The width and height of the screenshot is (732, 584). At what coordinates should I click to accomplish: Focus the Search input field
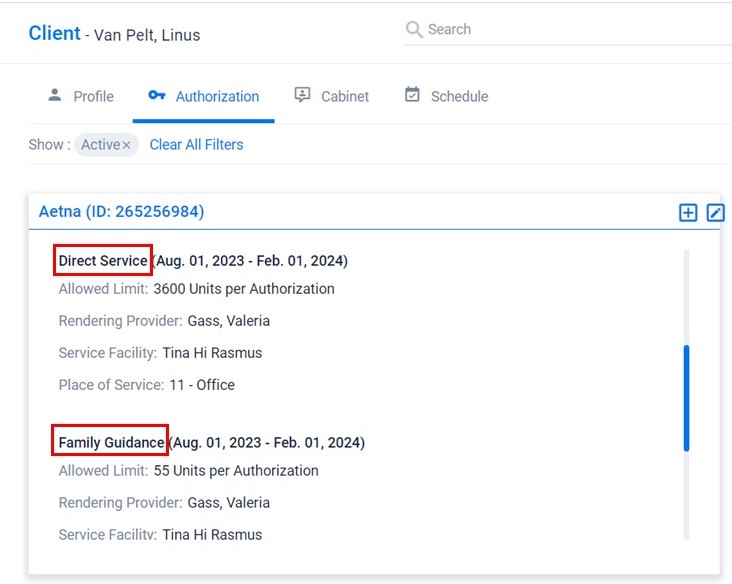570,30
